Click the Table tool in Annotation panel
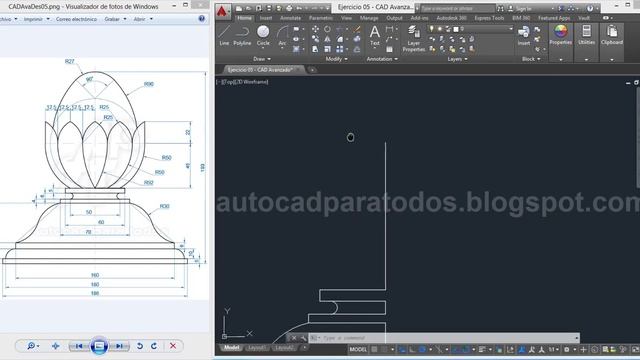The image size is (640, 360). point(389,49)
